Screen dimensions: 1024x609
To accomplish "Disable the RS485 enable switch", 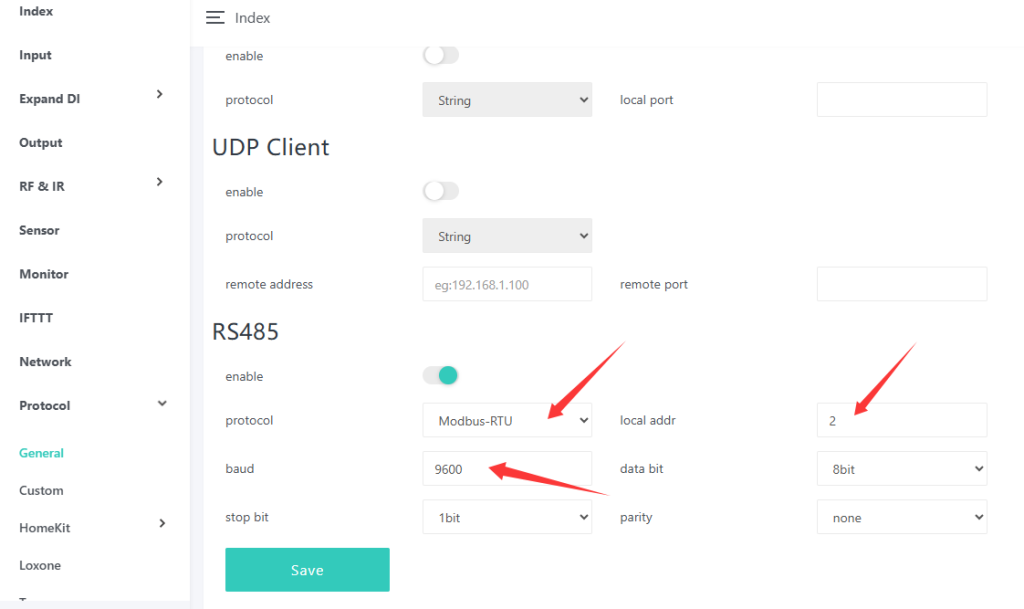I will [x=441, y=375].
